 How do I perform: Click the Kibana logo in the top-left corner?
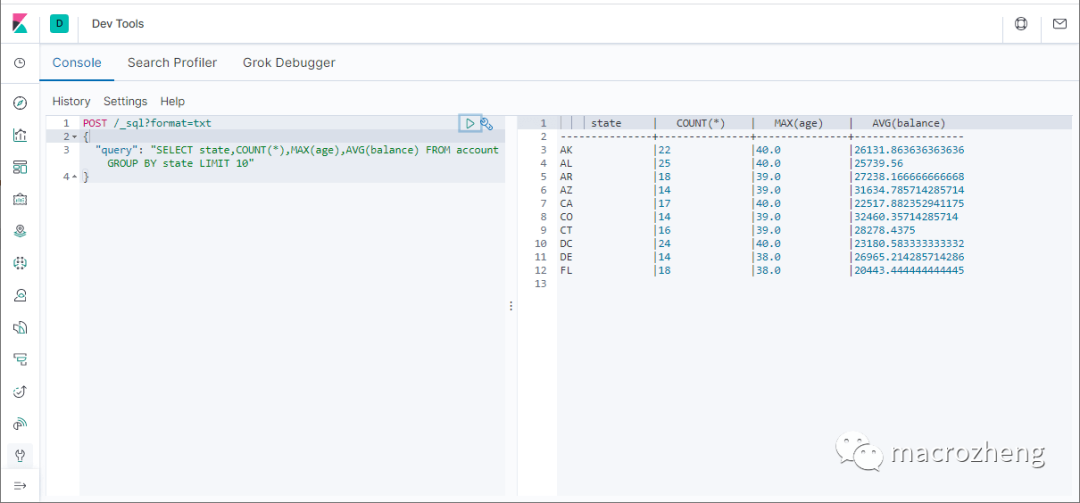pos(20,23)
